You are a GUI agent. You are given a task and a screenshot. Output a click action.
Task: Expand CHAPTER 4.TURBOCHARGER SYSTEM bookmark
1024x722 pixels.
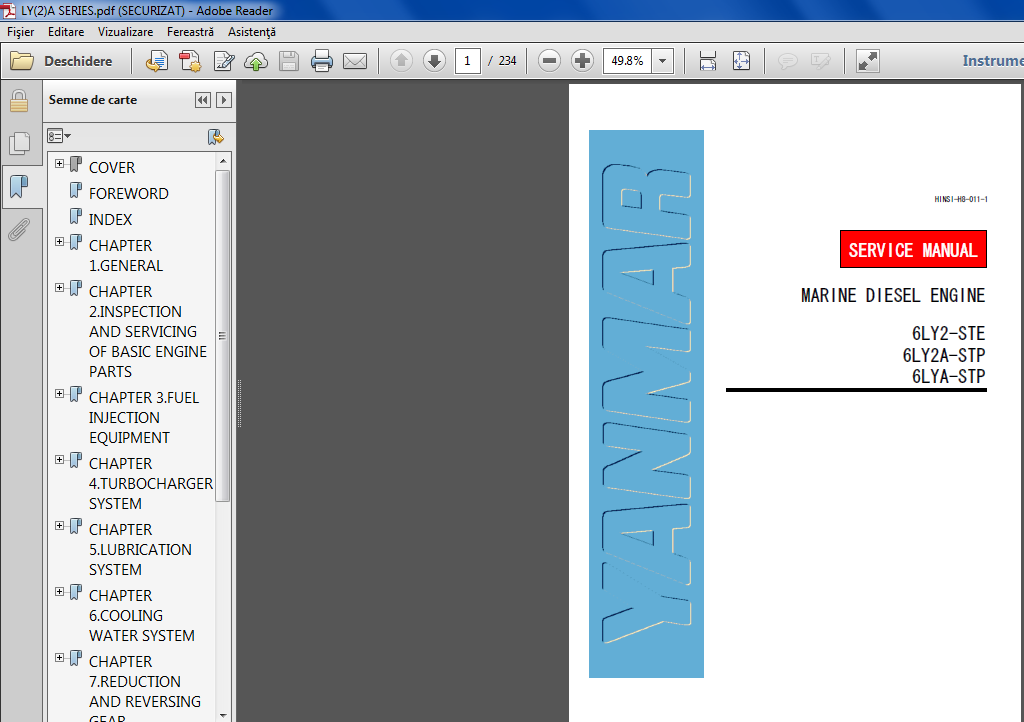[x=59, y=460]
